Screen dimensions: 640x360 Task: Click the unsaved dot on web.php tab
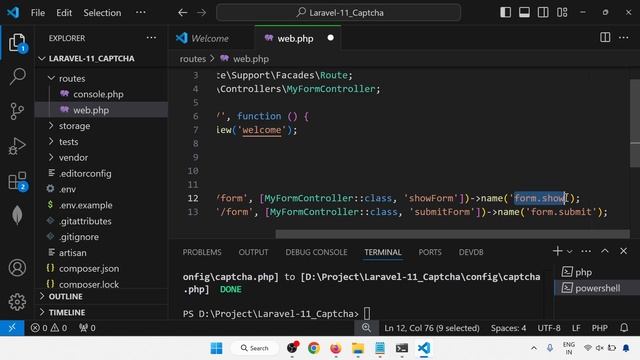tap(331, 38)
